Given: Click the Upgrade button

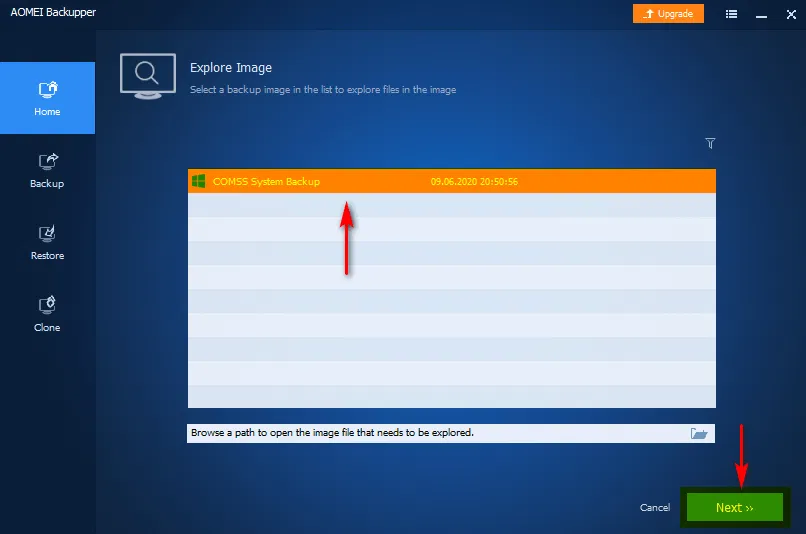Looking at the screenshot, I should click(x=668, y=14).
